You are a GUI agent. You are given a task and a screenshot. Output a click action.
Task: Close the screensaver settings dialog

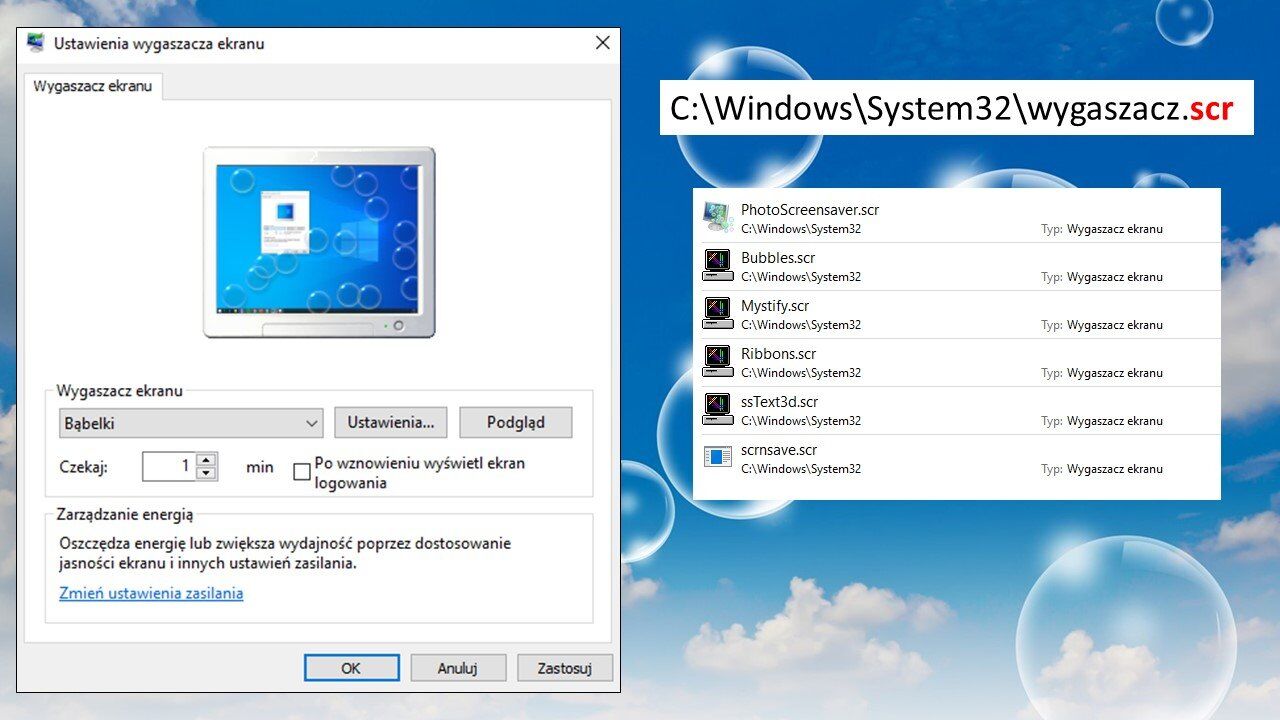click(602, 43)
